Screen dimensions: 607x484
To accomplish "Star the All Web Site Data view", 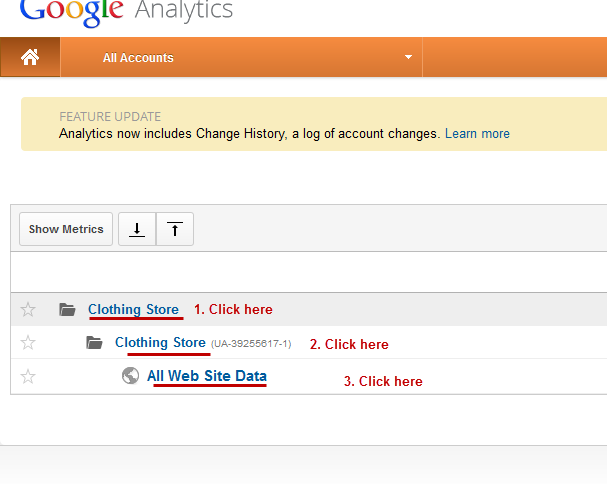I will tap(28, 376).
